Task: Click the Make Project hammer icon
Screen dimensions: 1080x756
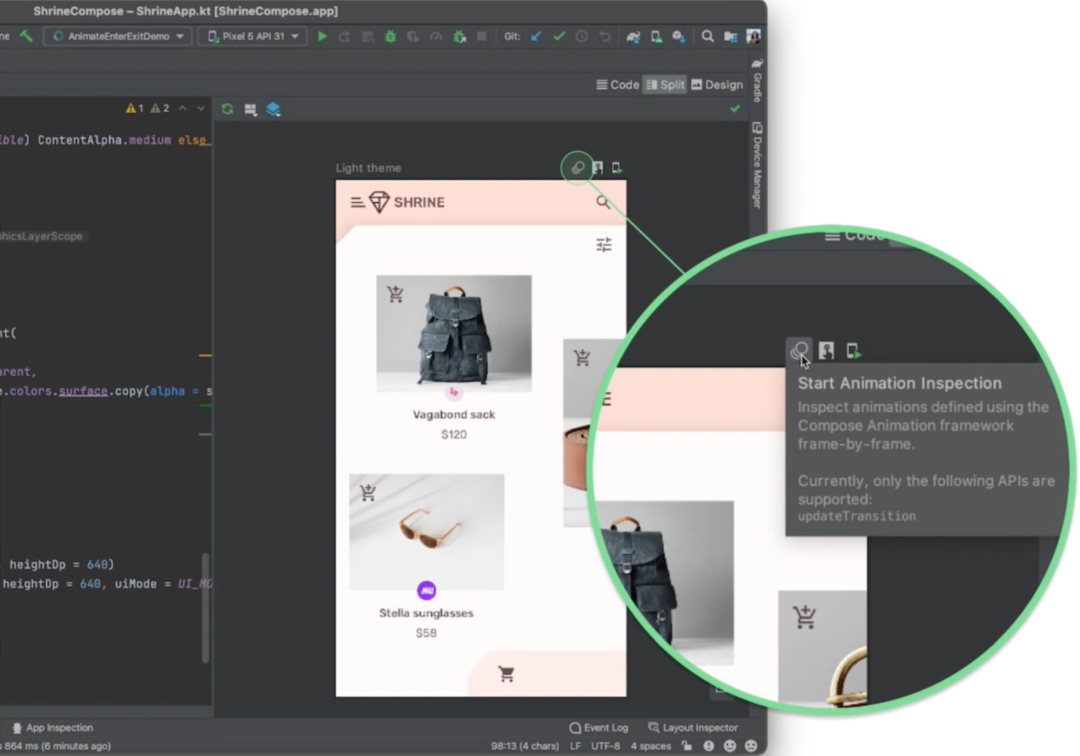Action: [26, 36]
